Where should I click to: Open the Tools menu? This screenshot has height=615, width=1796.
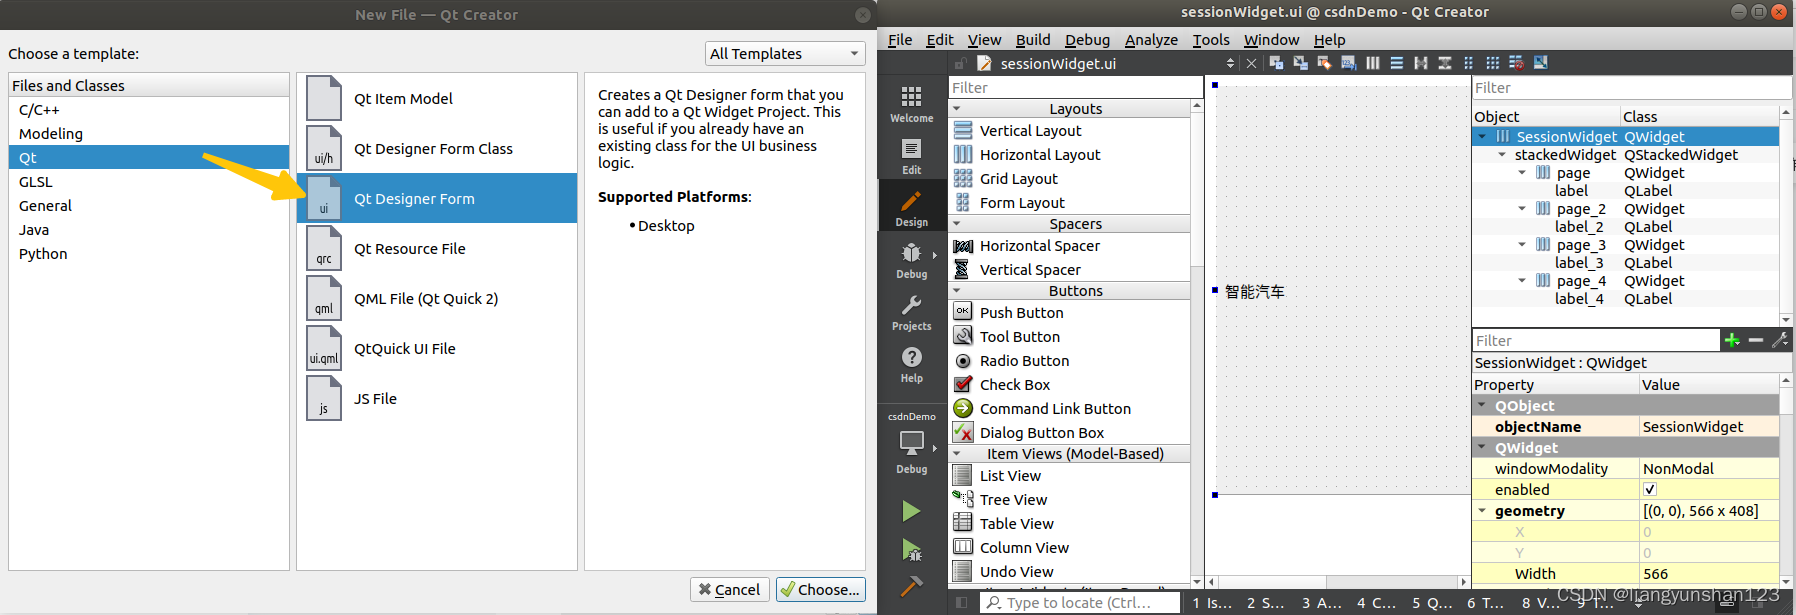point(1211,40)
